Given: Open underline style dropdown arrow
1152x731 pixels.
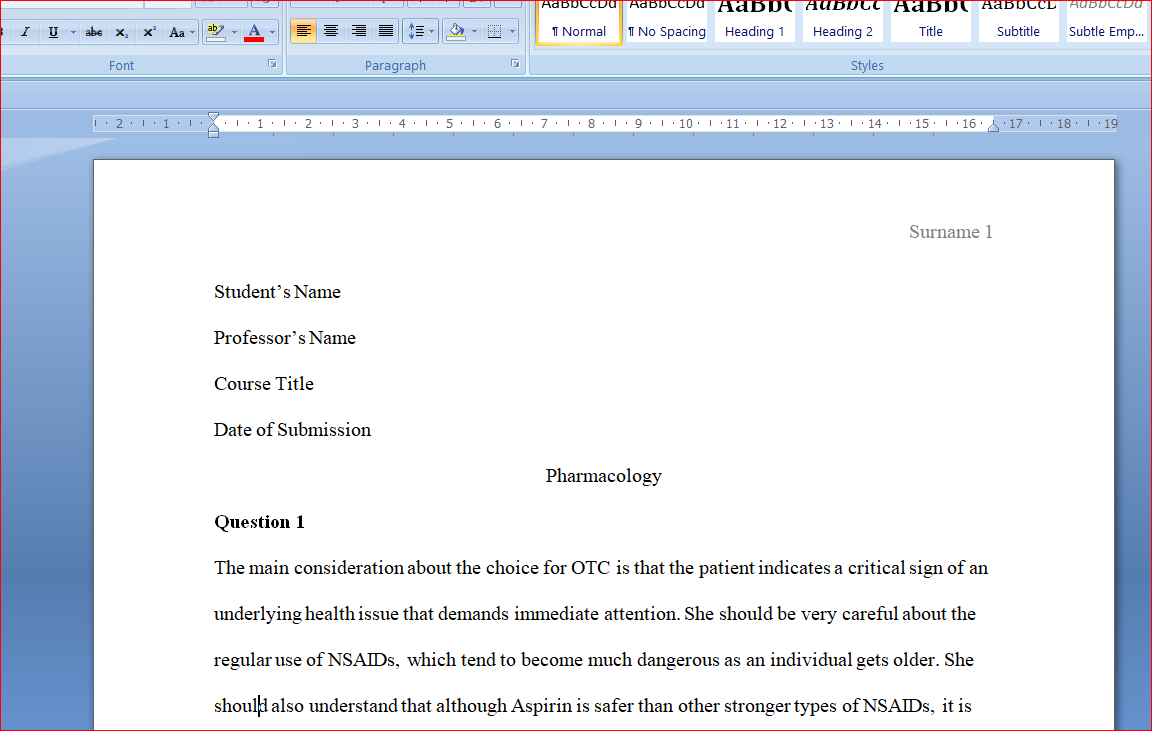Looking at the screenshot, I should click(73, 32).
